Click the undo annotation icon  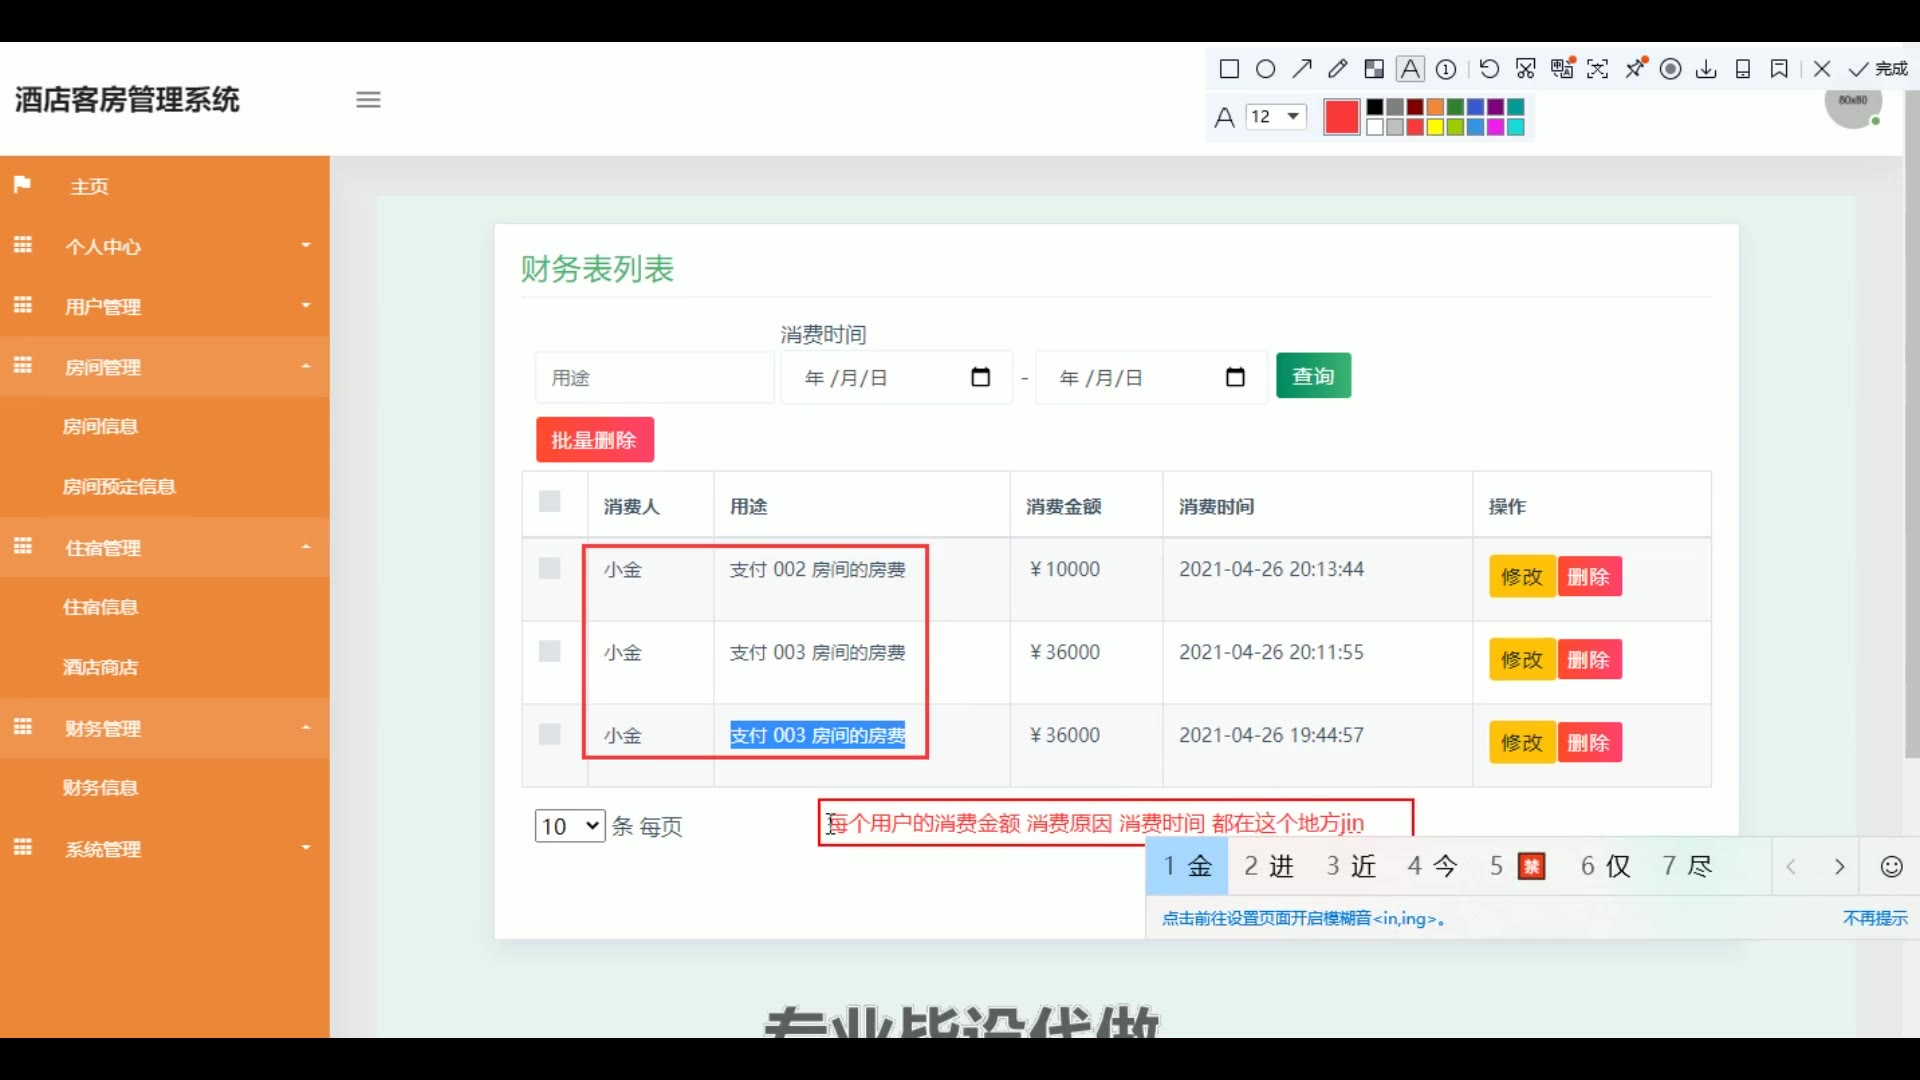[1489, 69]
